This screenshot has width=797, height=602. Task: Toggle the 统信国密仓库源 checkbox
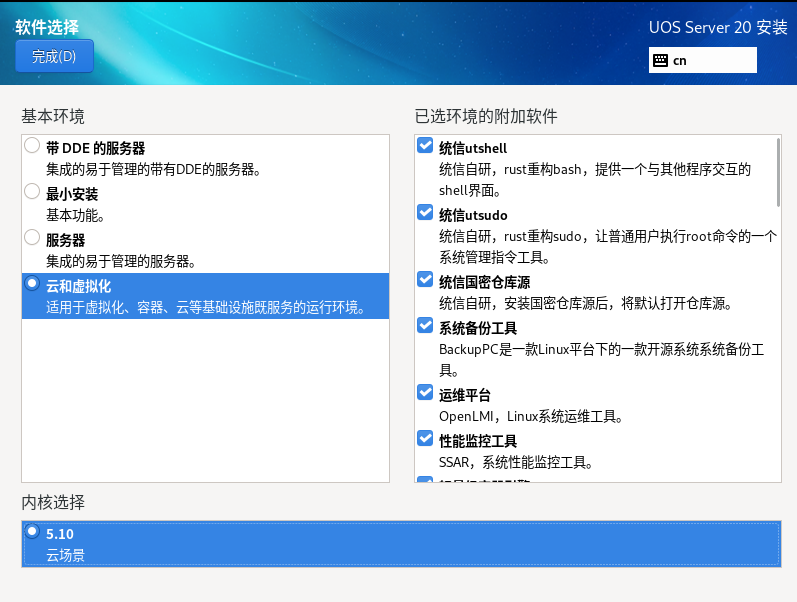point(425,280)
